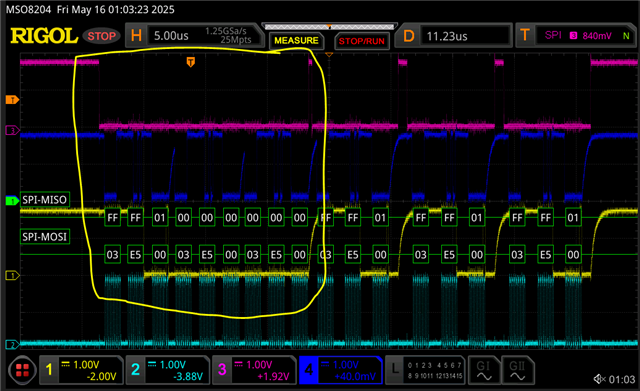The image size is (640, 391).
Task: Click channel 1 offset -2.00V
Action: coord(101,376)
